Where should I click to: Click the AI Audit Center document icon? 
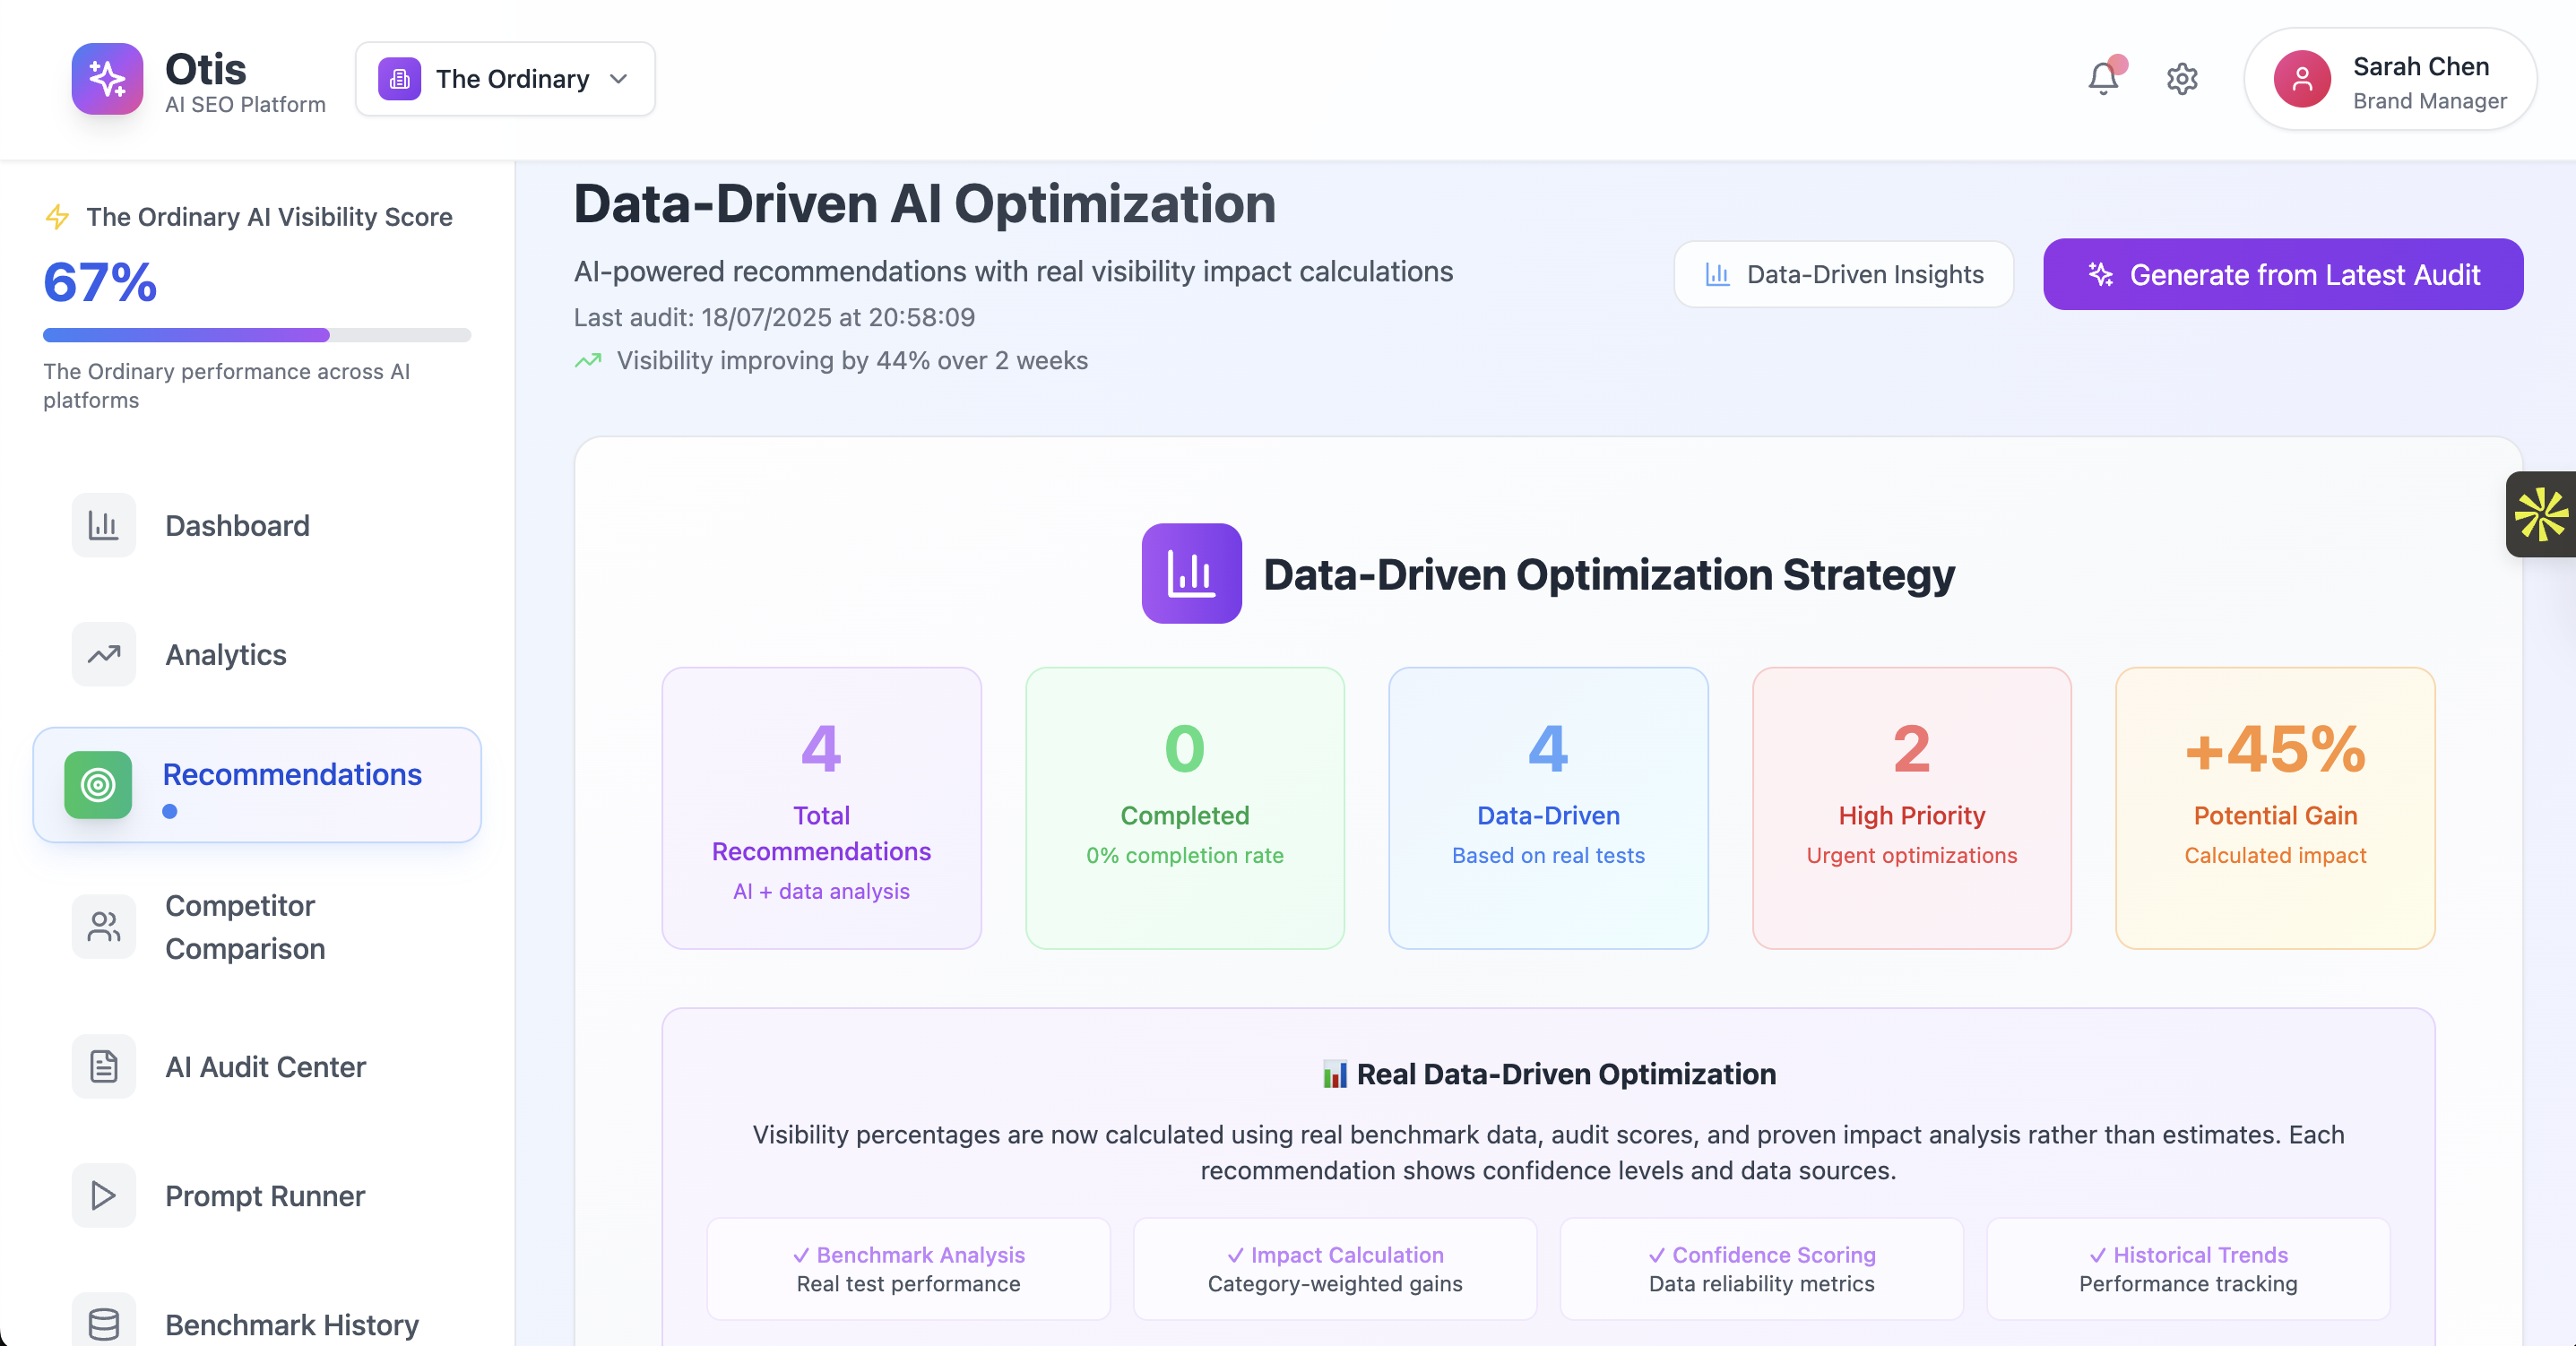coord(103,1066)
